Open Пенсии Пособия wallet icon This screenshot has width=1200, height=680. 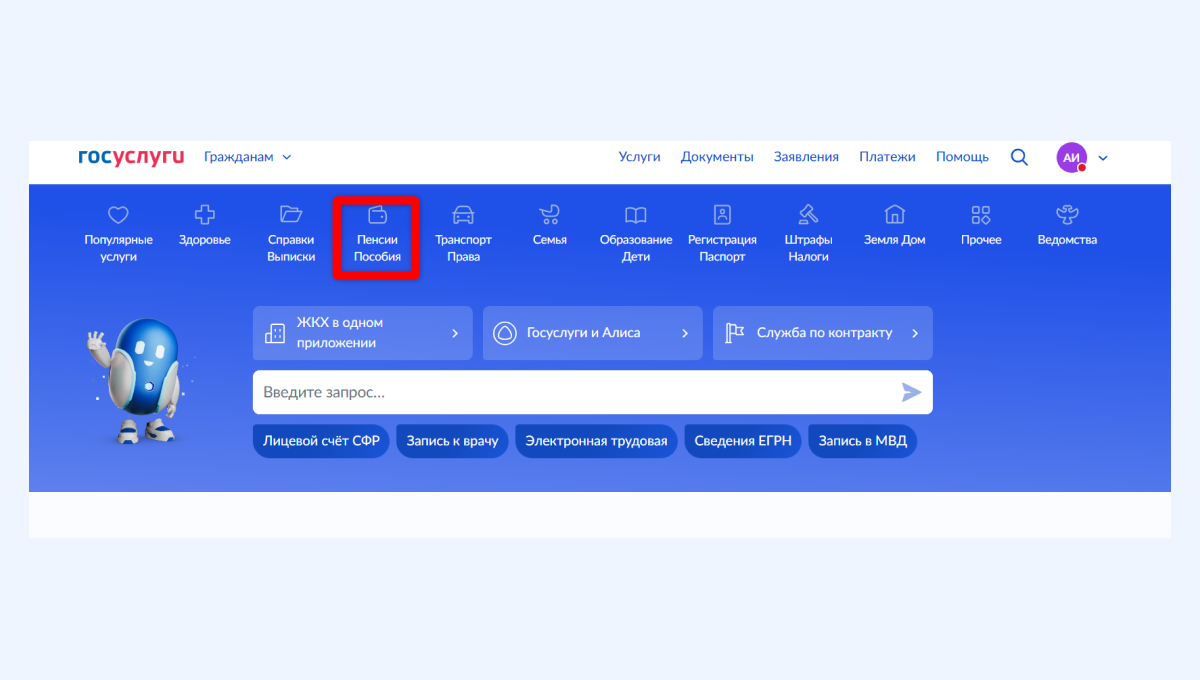pos(377,214)
